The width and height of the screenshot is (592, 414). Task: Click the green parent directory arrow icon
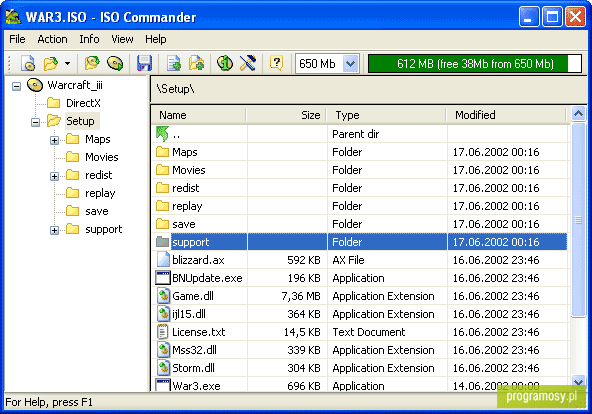(162, 134)
